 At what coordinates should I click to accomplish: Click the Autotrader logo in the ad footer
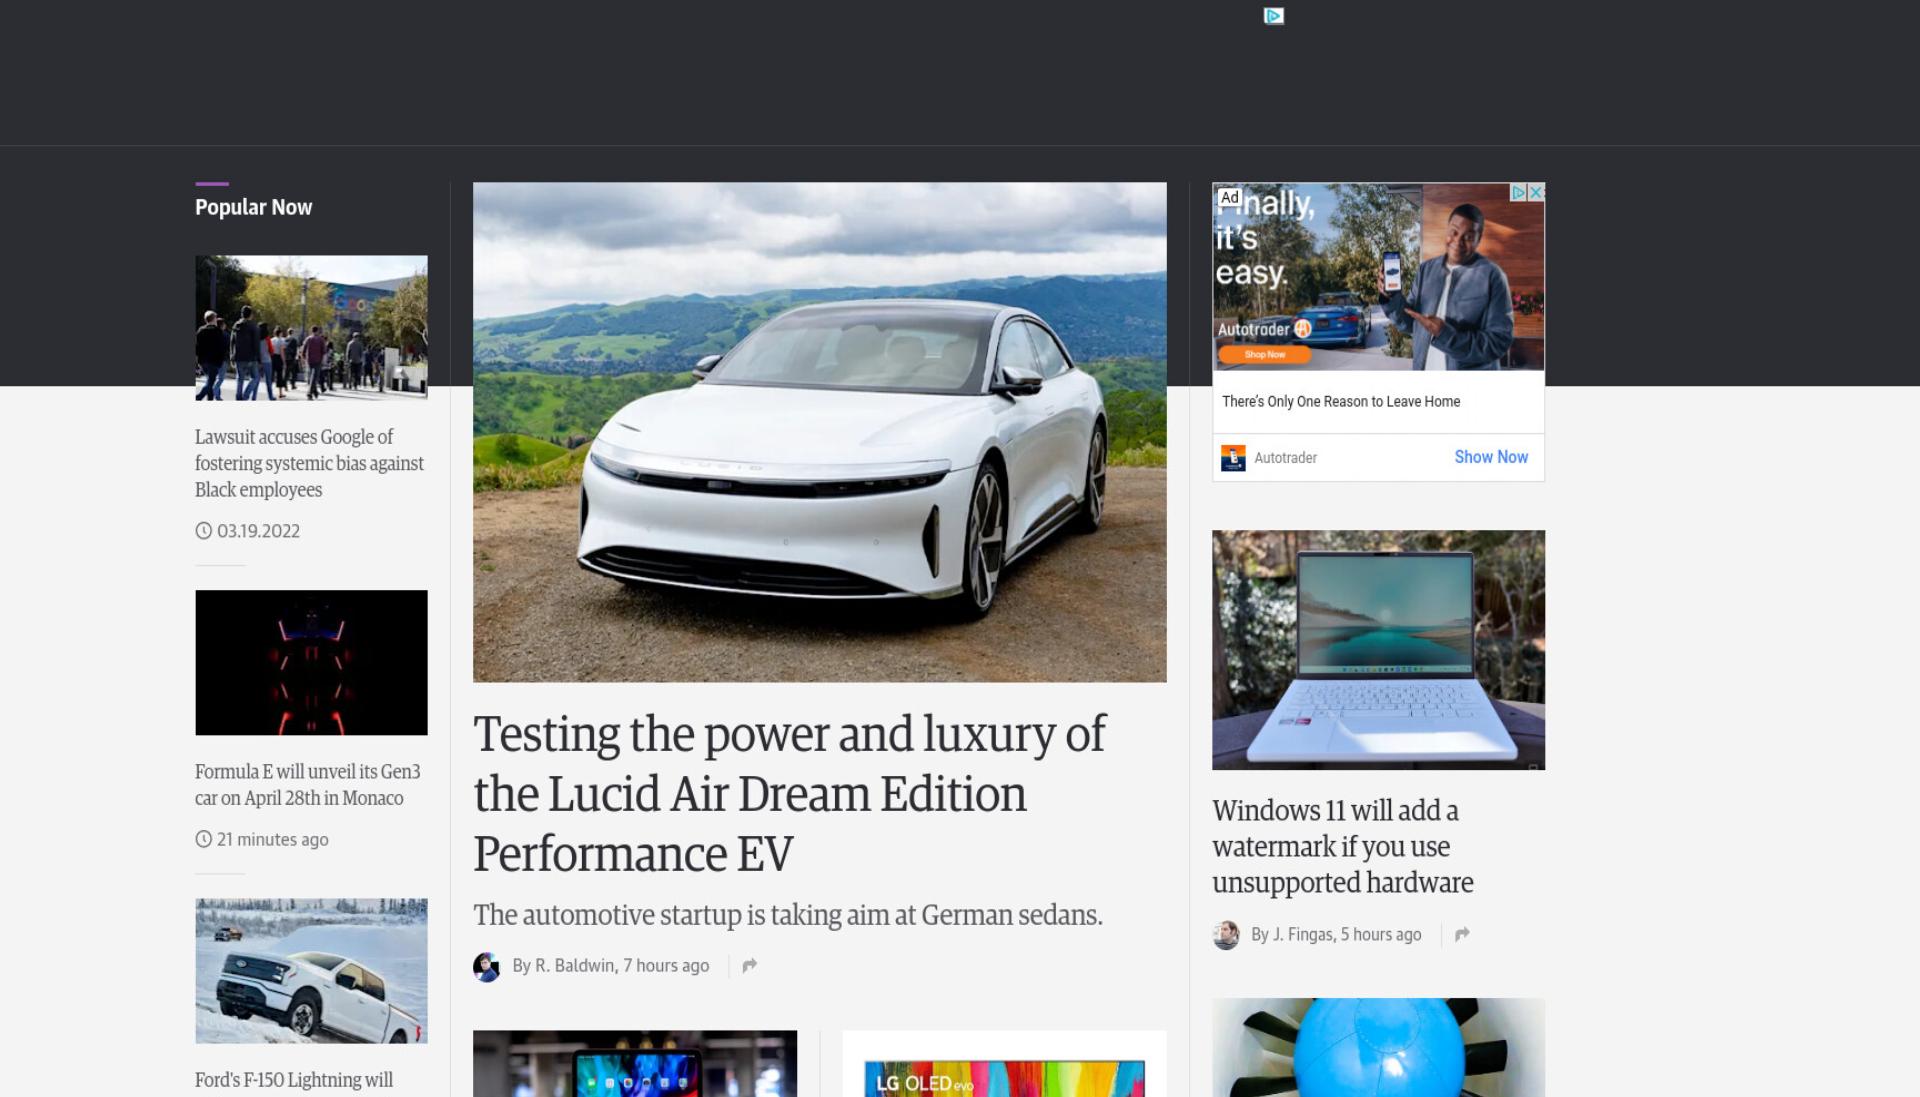[x=1233, y=458]
